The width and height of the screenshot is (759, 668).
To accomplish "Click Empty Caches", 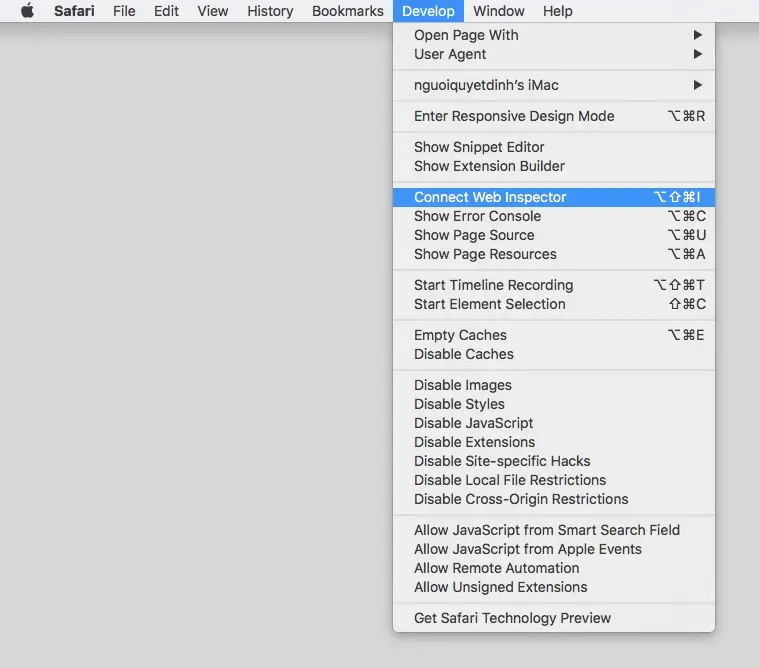I will pos(554,335).
